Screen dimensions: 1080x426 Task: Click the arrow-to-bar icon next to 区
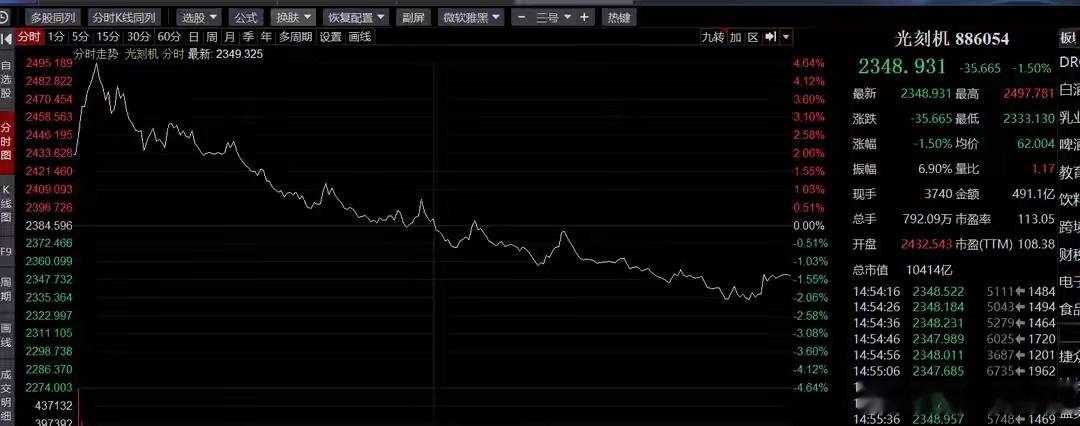click(771, 37)
